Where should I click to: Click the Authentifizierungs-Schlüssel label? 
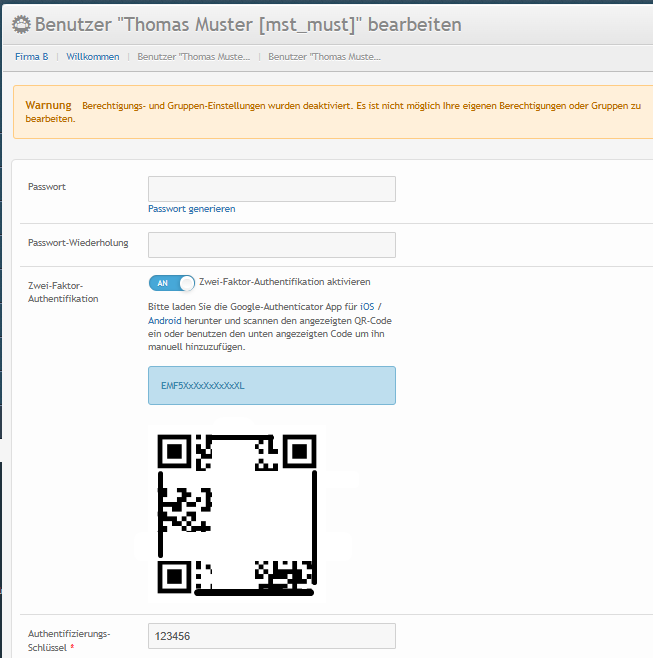(x=69, y=640)
